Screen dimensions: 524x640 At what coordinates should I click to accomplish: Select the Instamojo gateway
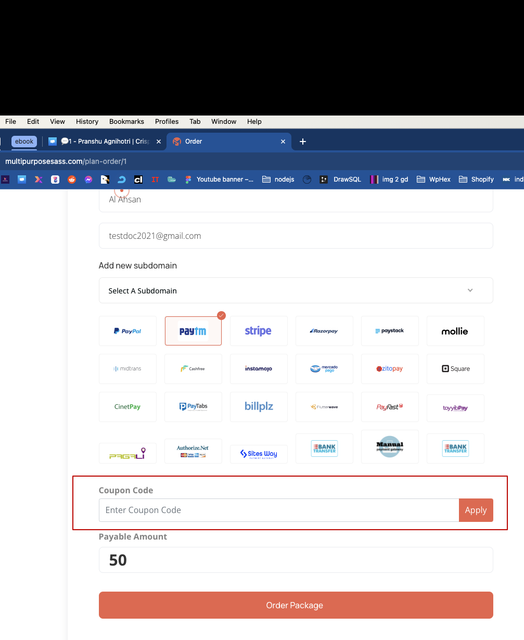259,369
